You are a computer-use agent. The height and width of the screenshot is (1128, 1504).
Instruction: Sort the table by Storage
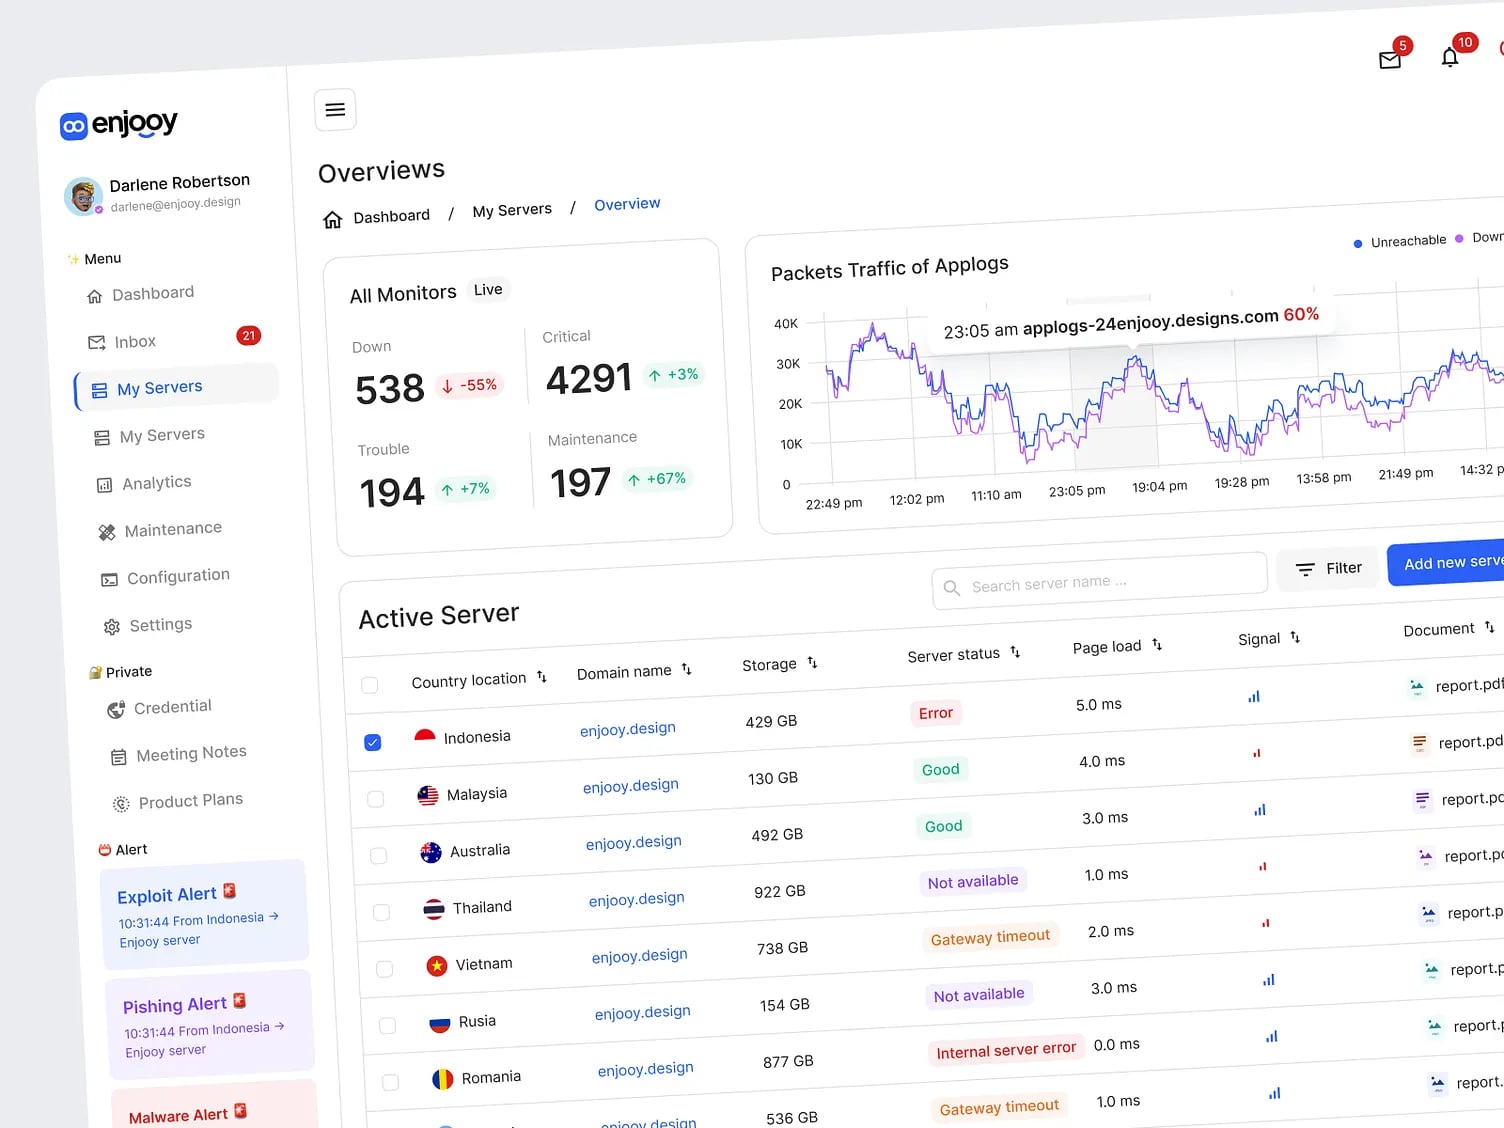click(811, 663)
